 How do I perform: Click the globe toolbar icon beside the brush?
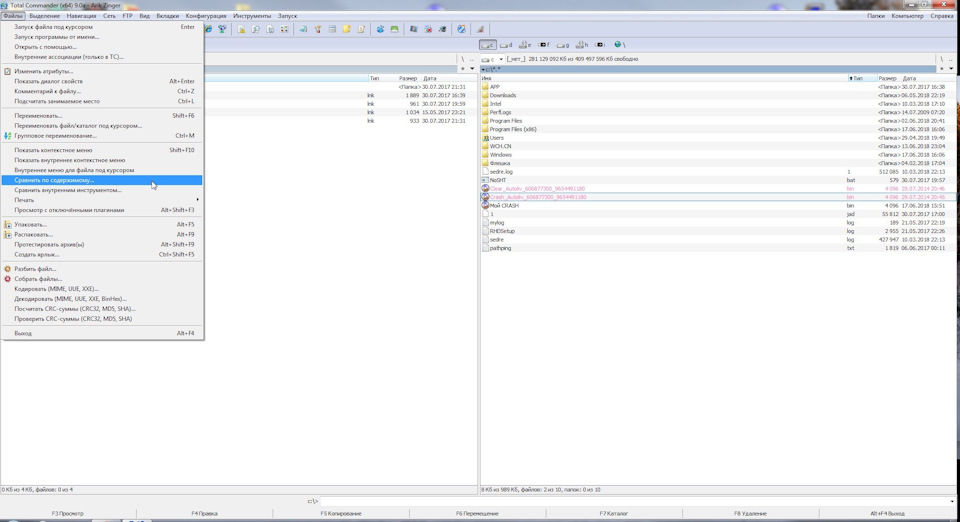coord(461,29)
